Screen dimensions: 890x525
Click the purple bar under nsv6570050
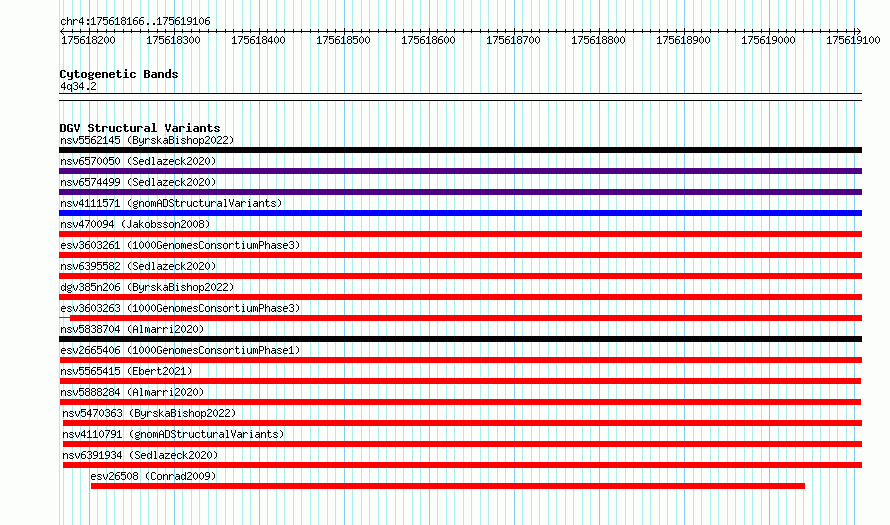coord(460,171)
